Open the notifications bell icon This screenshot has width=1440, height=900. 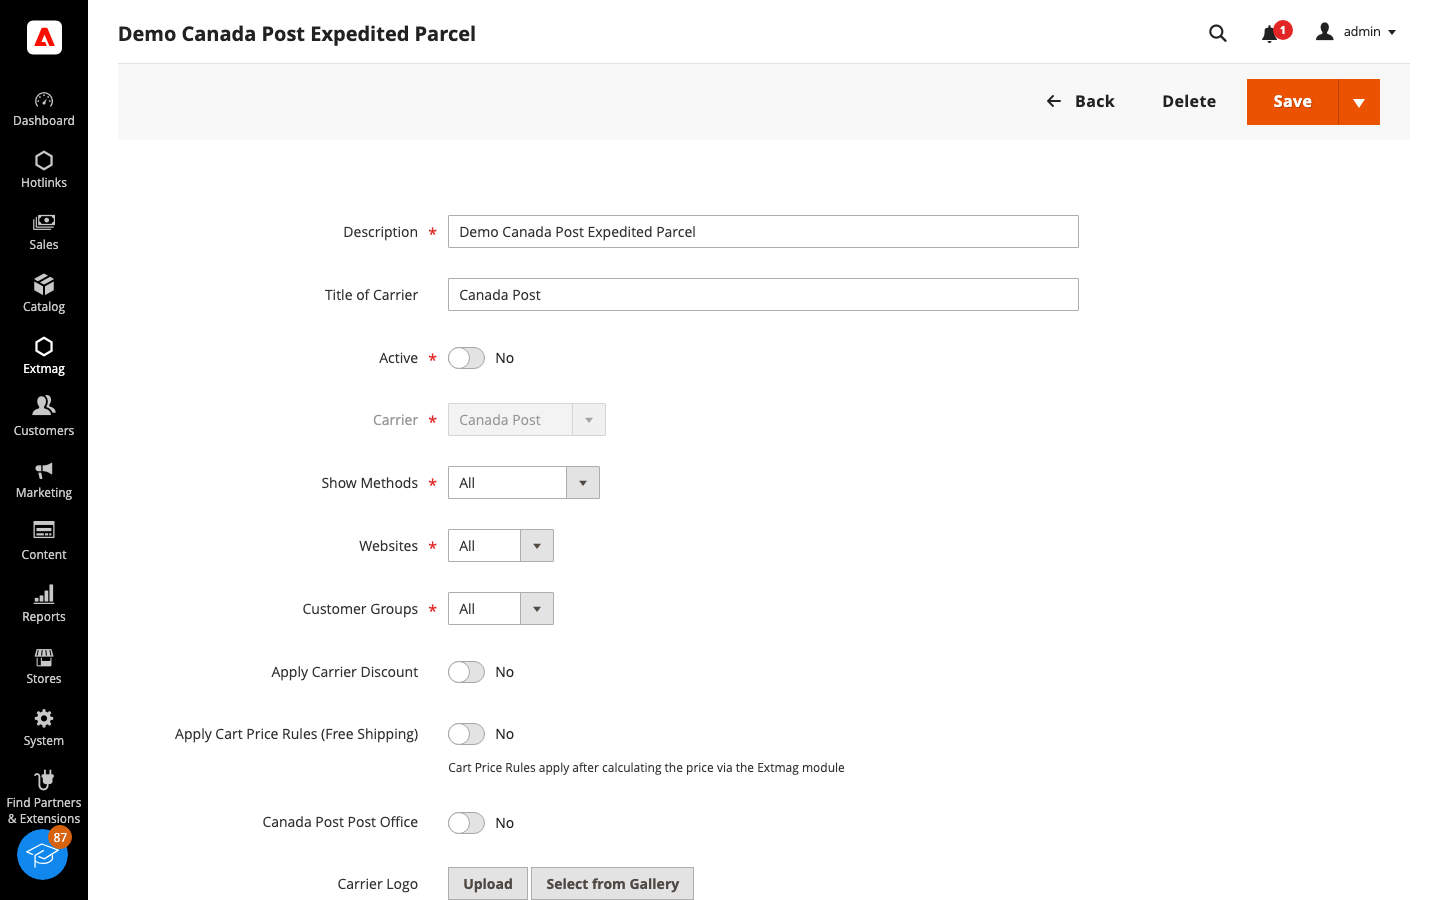(1270, 34)
